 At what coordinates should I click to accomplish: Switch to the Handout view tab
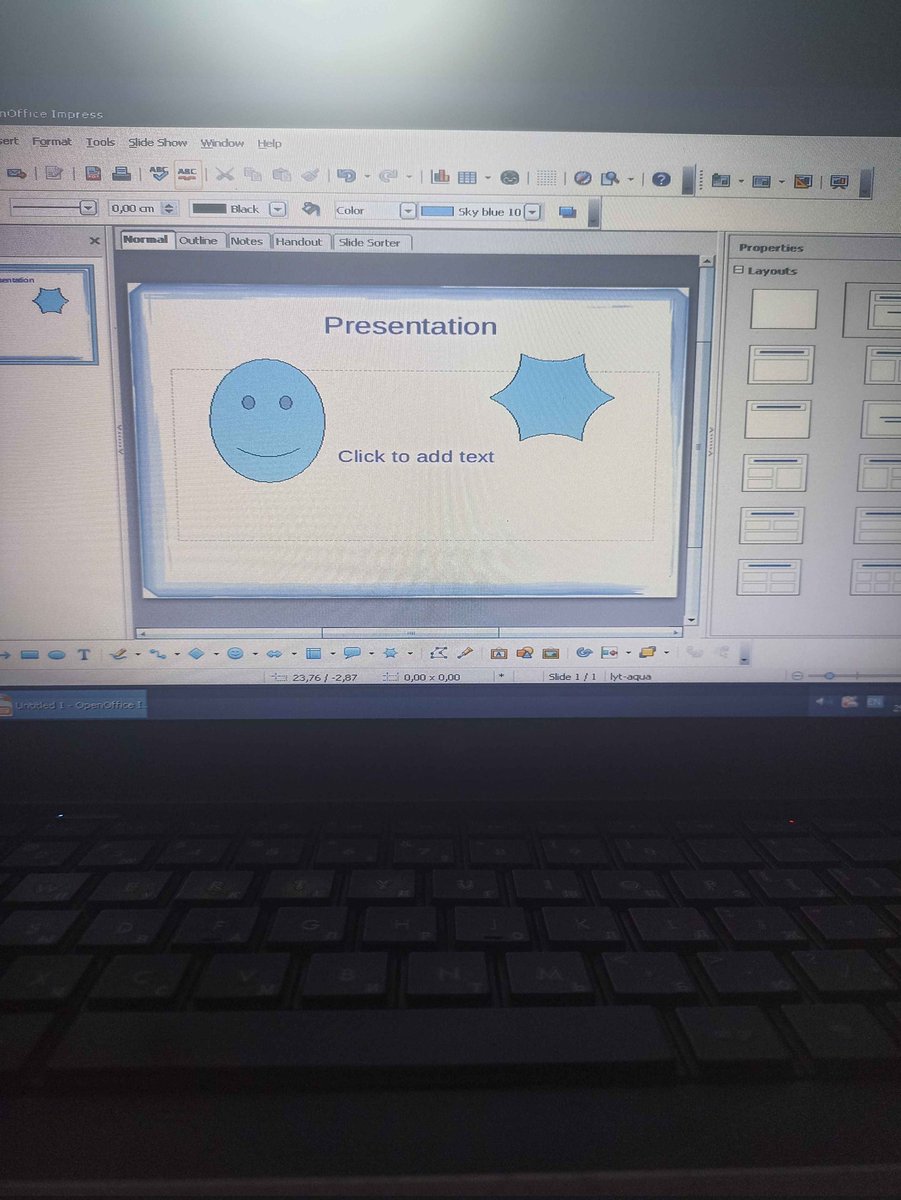pos(299,242)
